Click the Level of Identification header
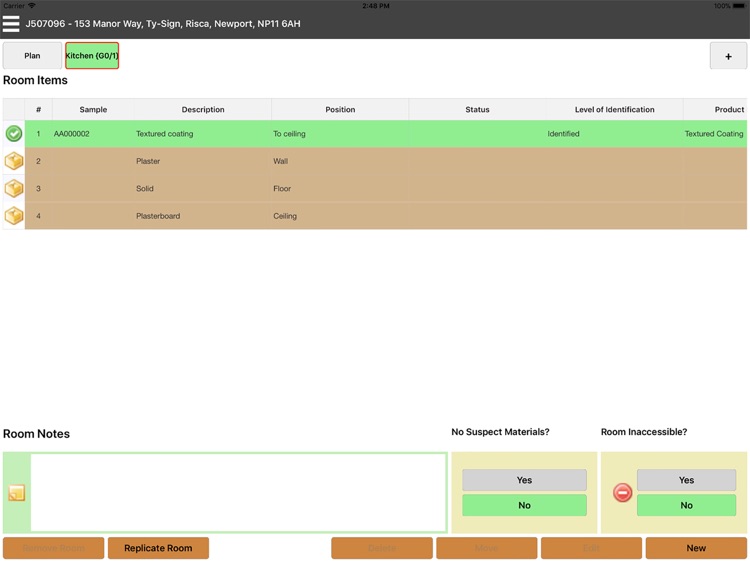 [615, 110]
